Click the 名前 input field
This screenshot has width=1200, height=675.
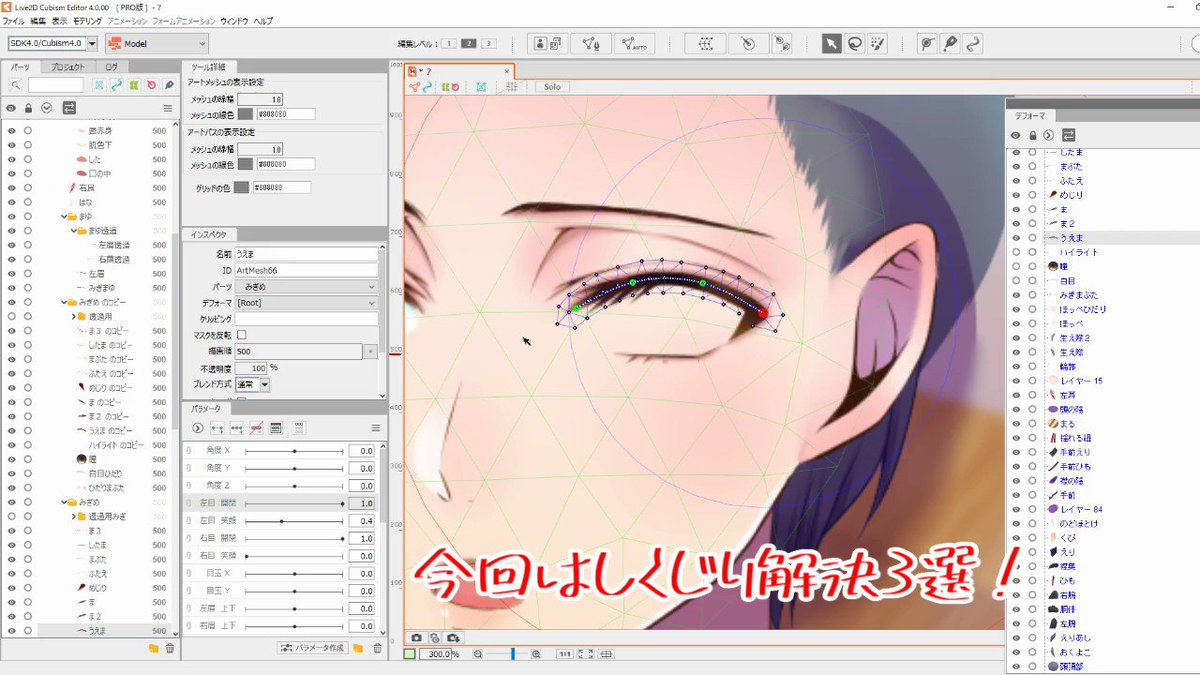306,254
